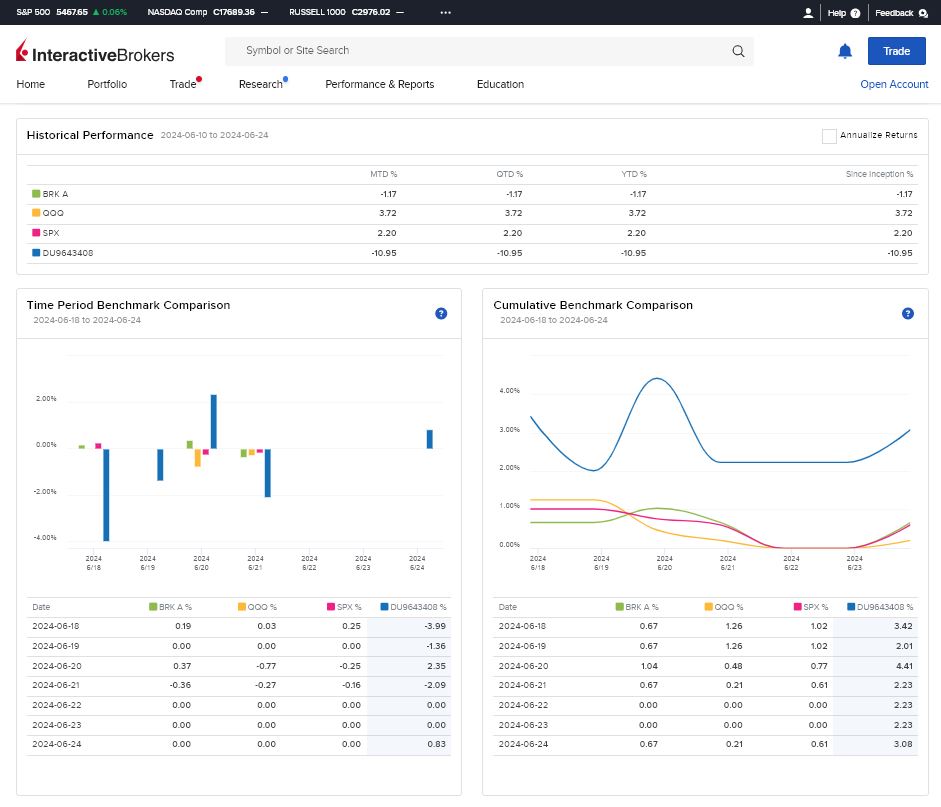Click the InteractiveBrokers logo
941x807 pixels.
click(x=95, y=52)
